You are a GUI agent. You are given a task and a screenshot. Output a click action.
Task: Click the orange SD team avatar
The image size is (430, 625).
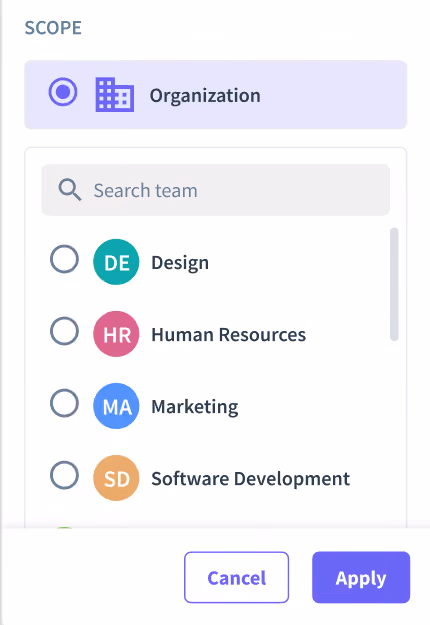pos(116,478)
